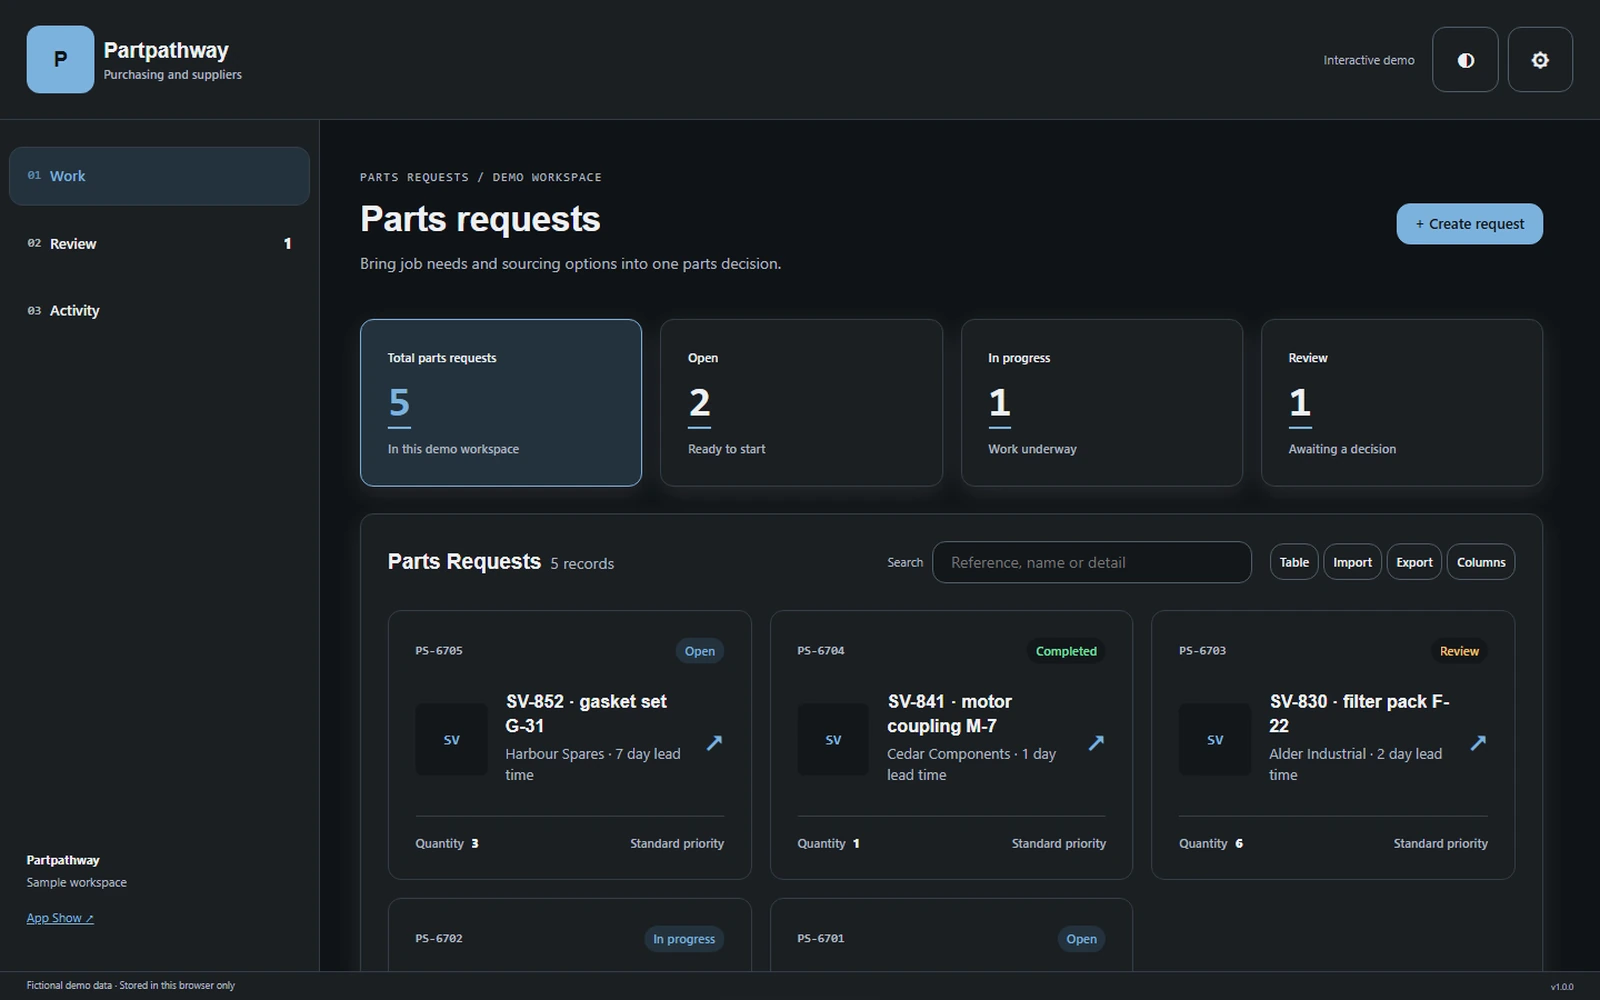Viewport: 1600px width, 1000px height.
Task: Open the SV-852 gasket set G-31 title
Action: tap(586, 714)
